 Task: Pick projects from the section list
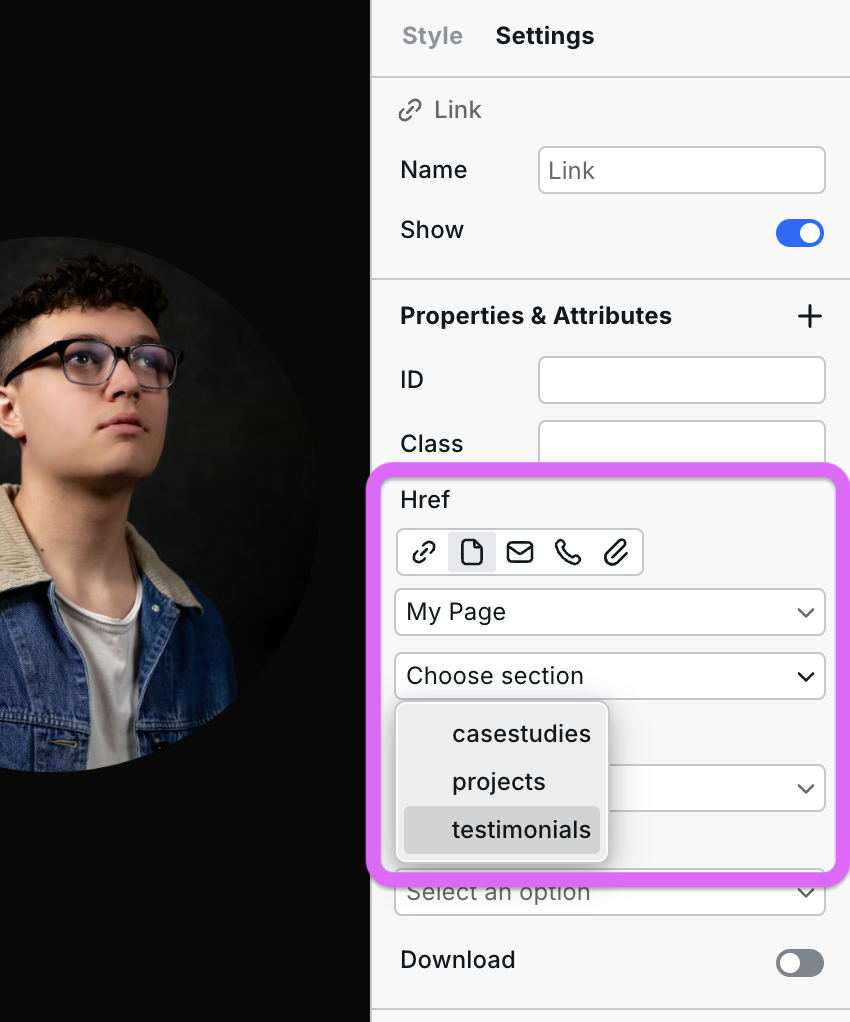point(499,782)
